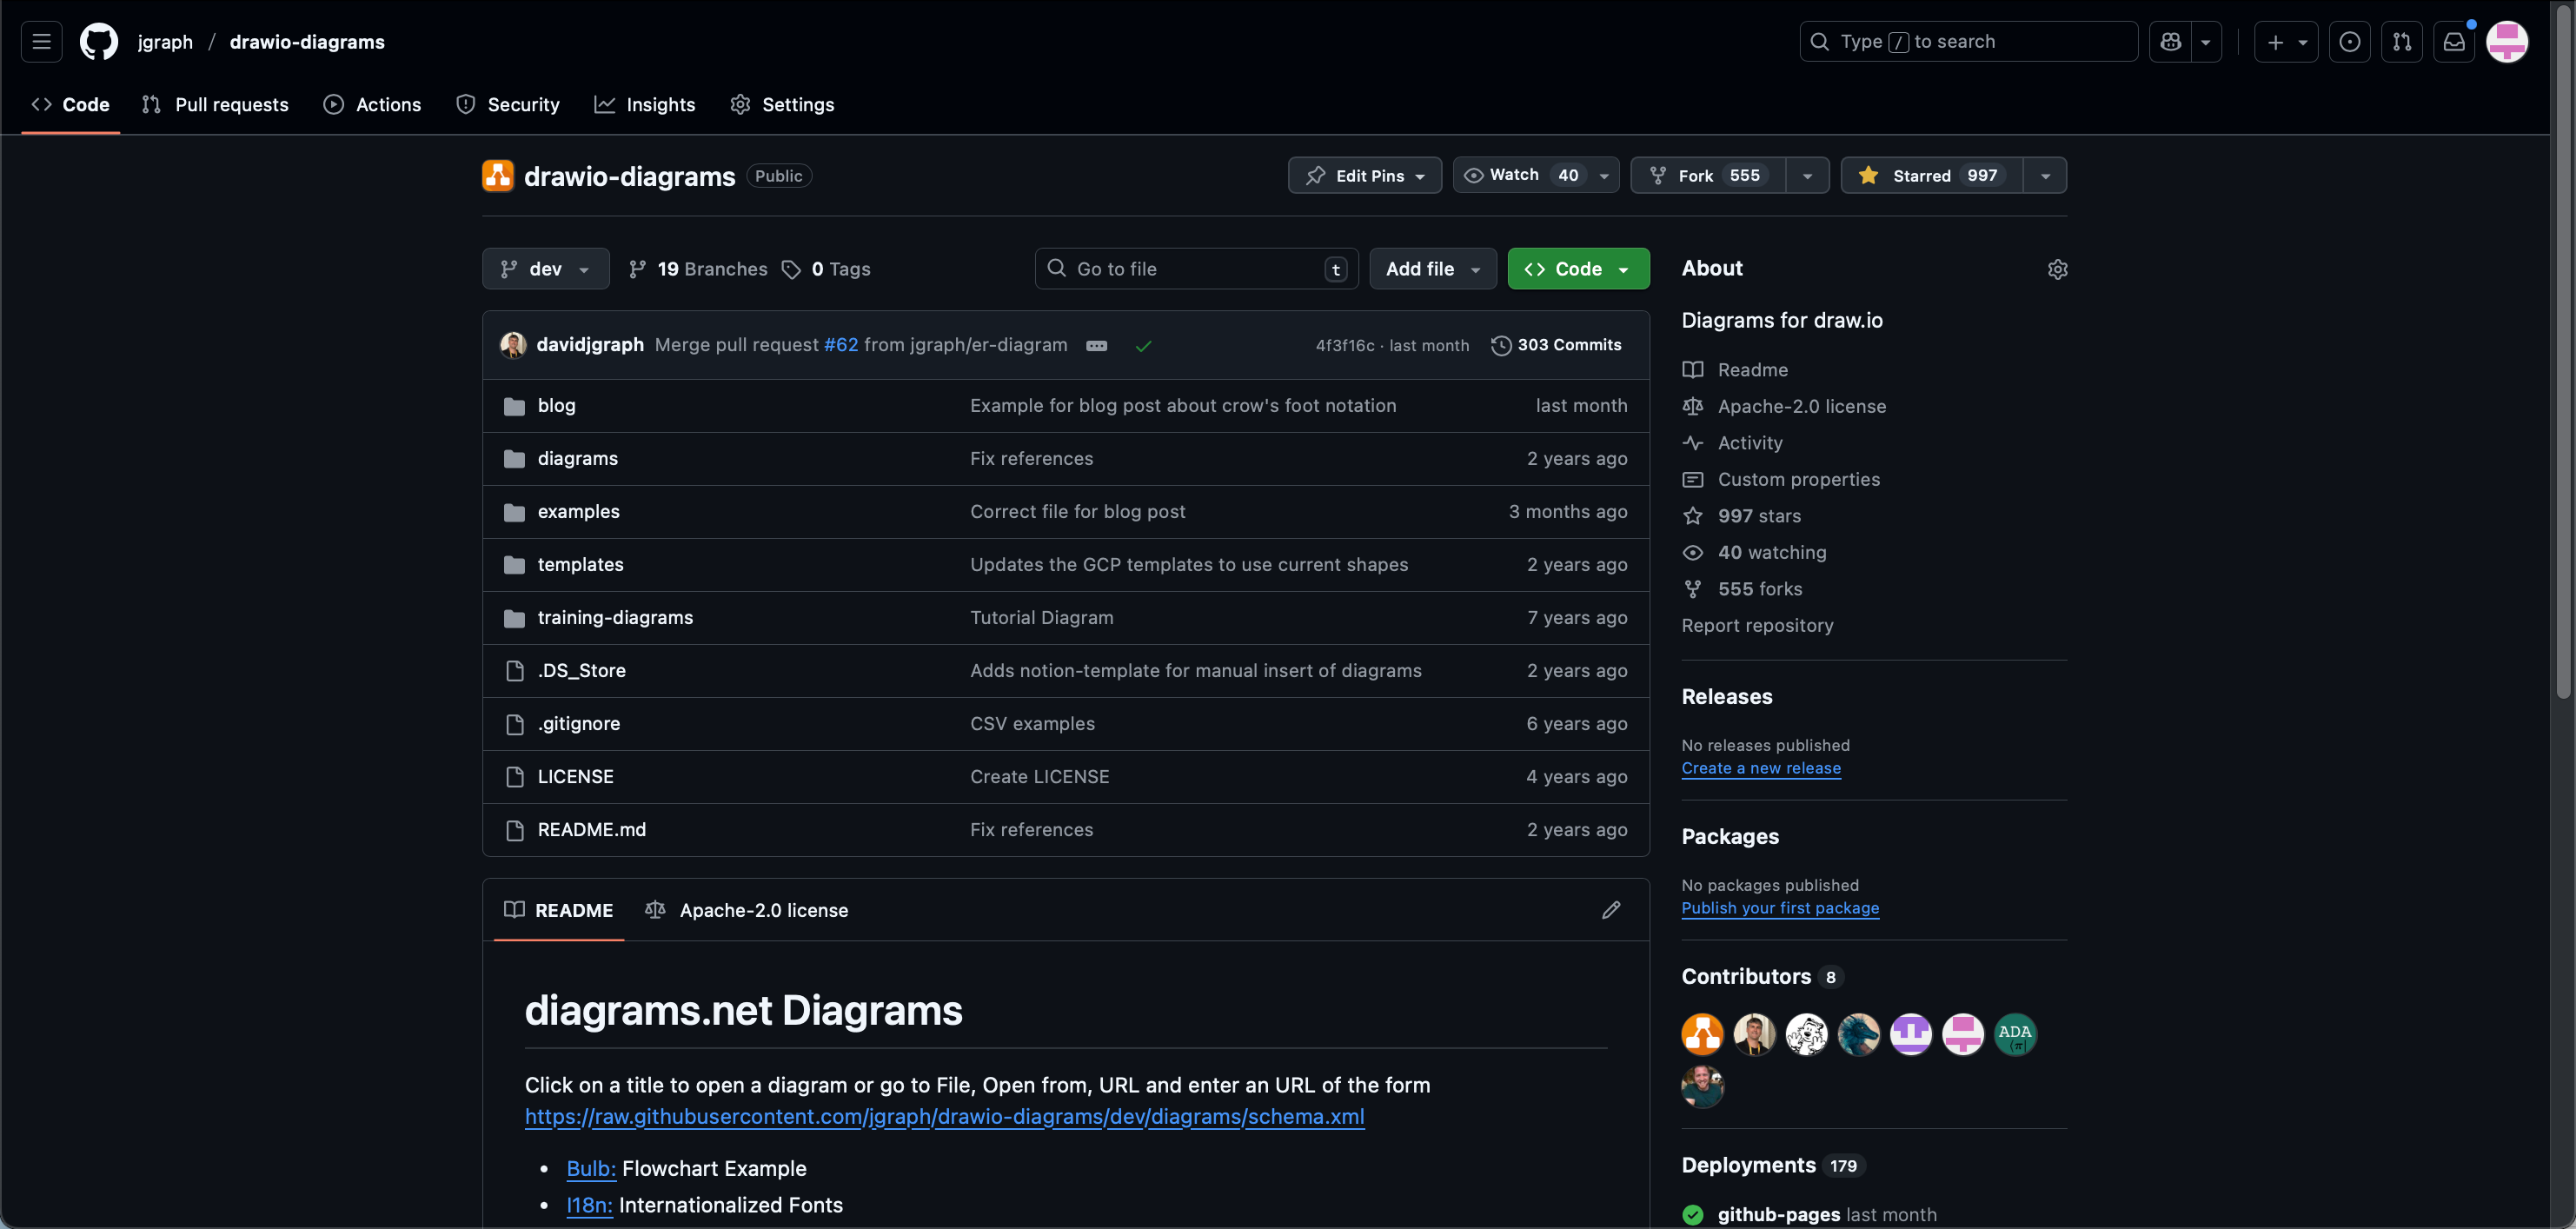Open the Copilot chat icon
Screen dimensions: 2576x1229
(x=2170, y=41)
